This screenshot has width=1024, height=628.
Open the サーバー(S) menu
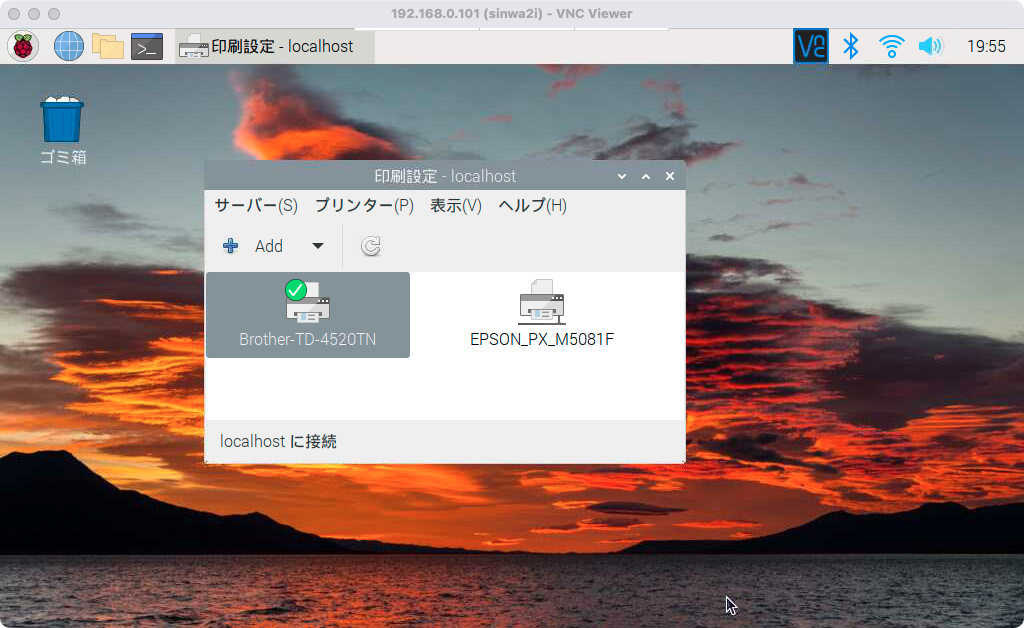(x=256, y=205)
